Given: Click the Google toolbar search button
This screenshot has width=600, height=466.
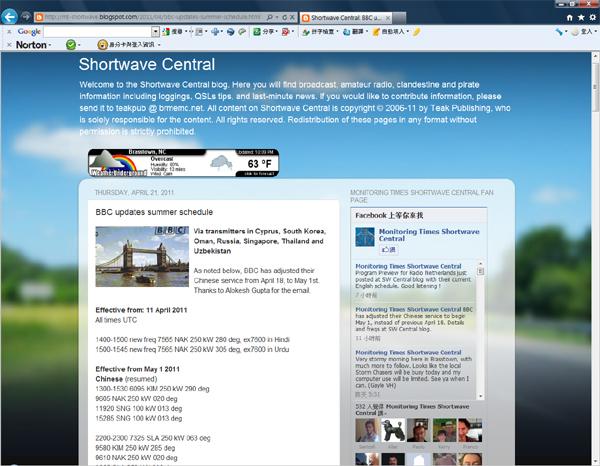Looking at the screenshot, I should point(172,32).
